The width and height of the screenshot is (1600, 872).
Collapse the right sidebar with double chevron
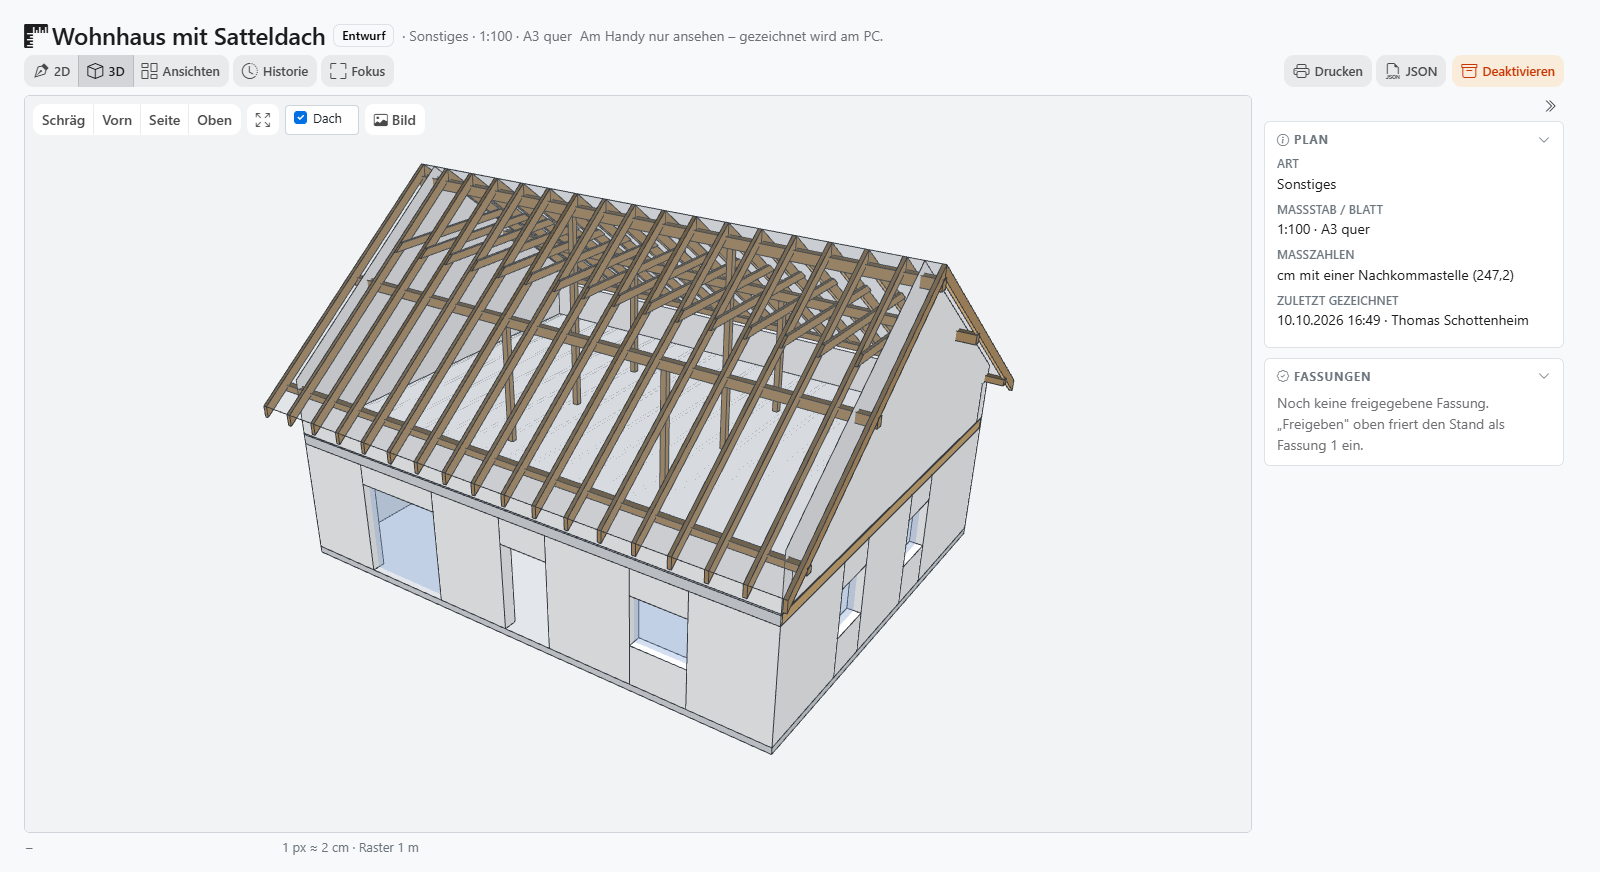[x=1550, y=106]
